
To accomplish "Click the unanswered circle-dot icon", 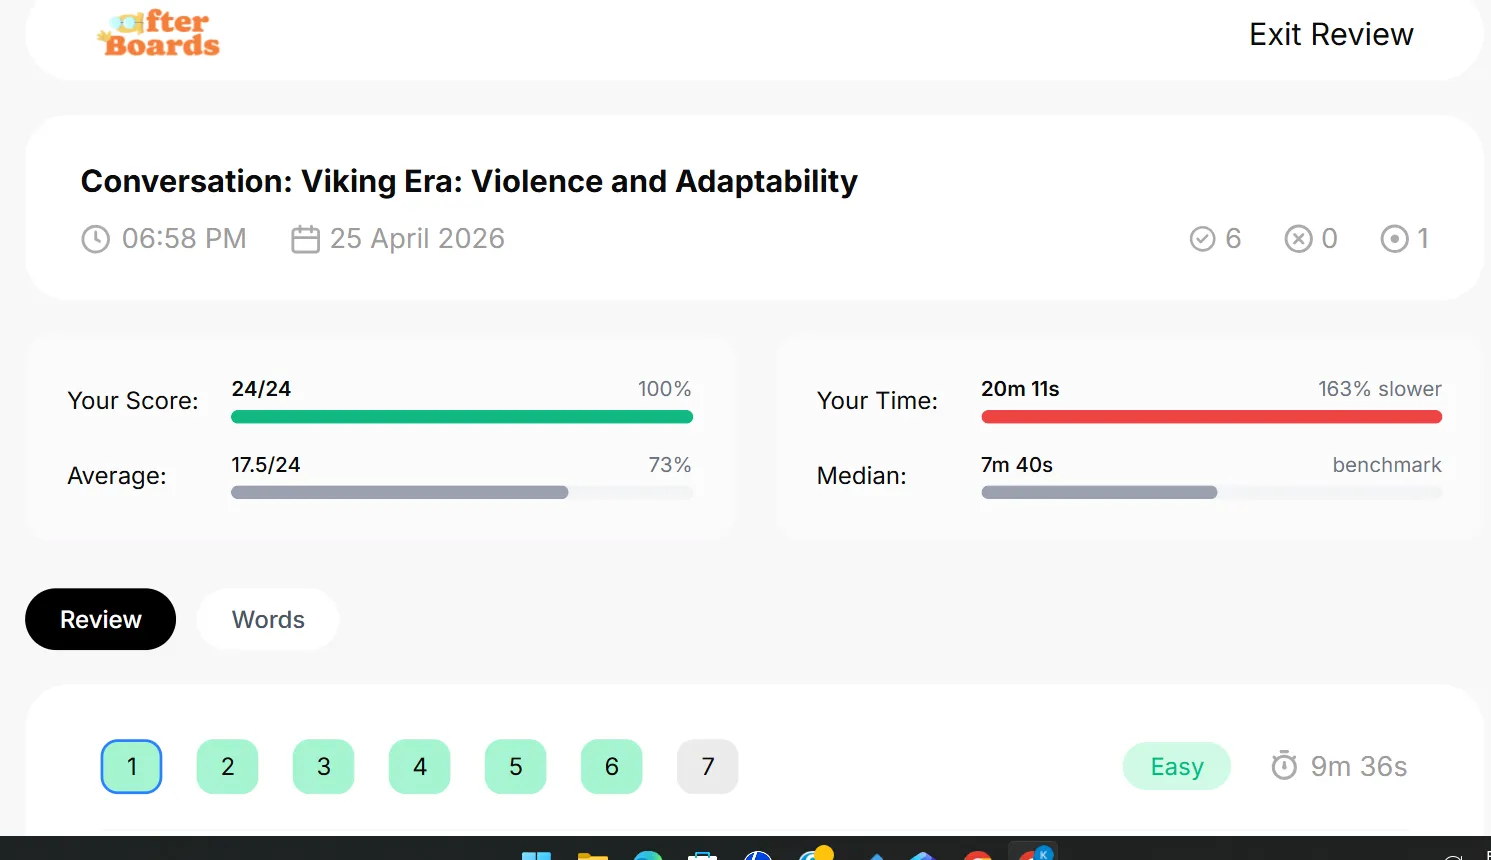I will click(x=1394, y=239).
